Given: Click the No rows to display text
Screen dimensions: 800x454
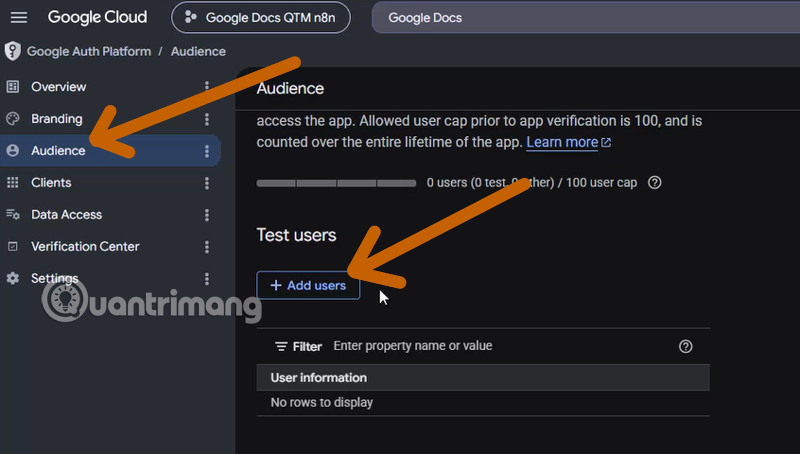Looking at the screenshot, I should [x=322, y=402].
